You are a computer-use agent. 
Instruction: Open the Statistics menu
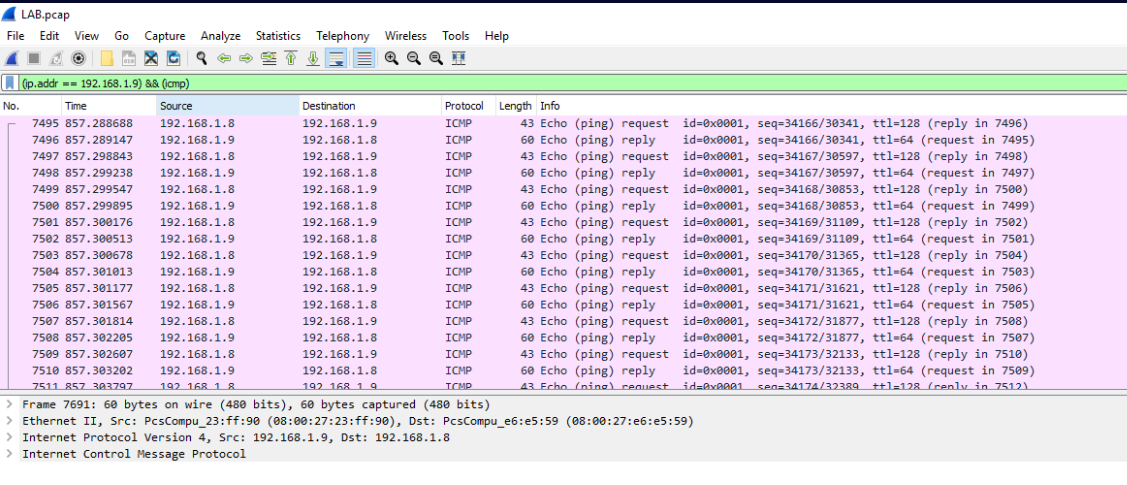click(277, 36)
